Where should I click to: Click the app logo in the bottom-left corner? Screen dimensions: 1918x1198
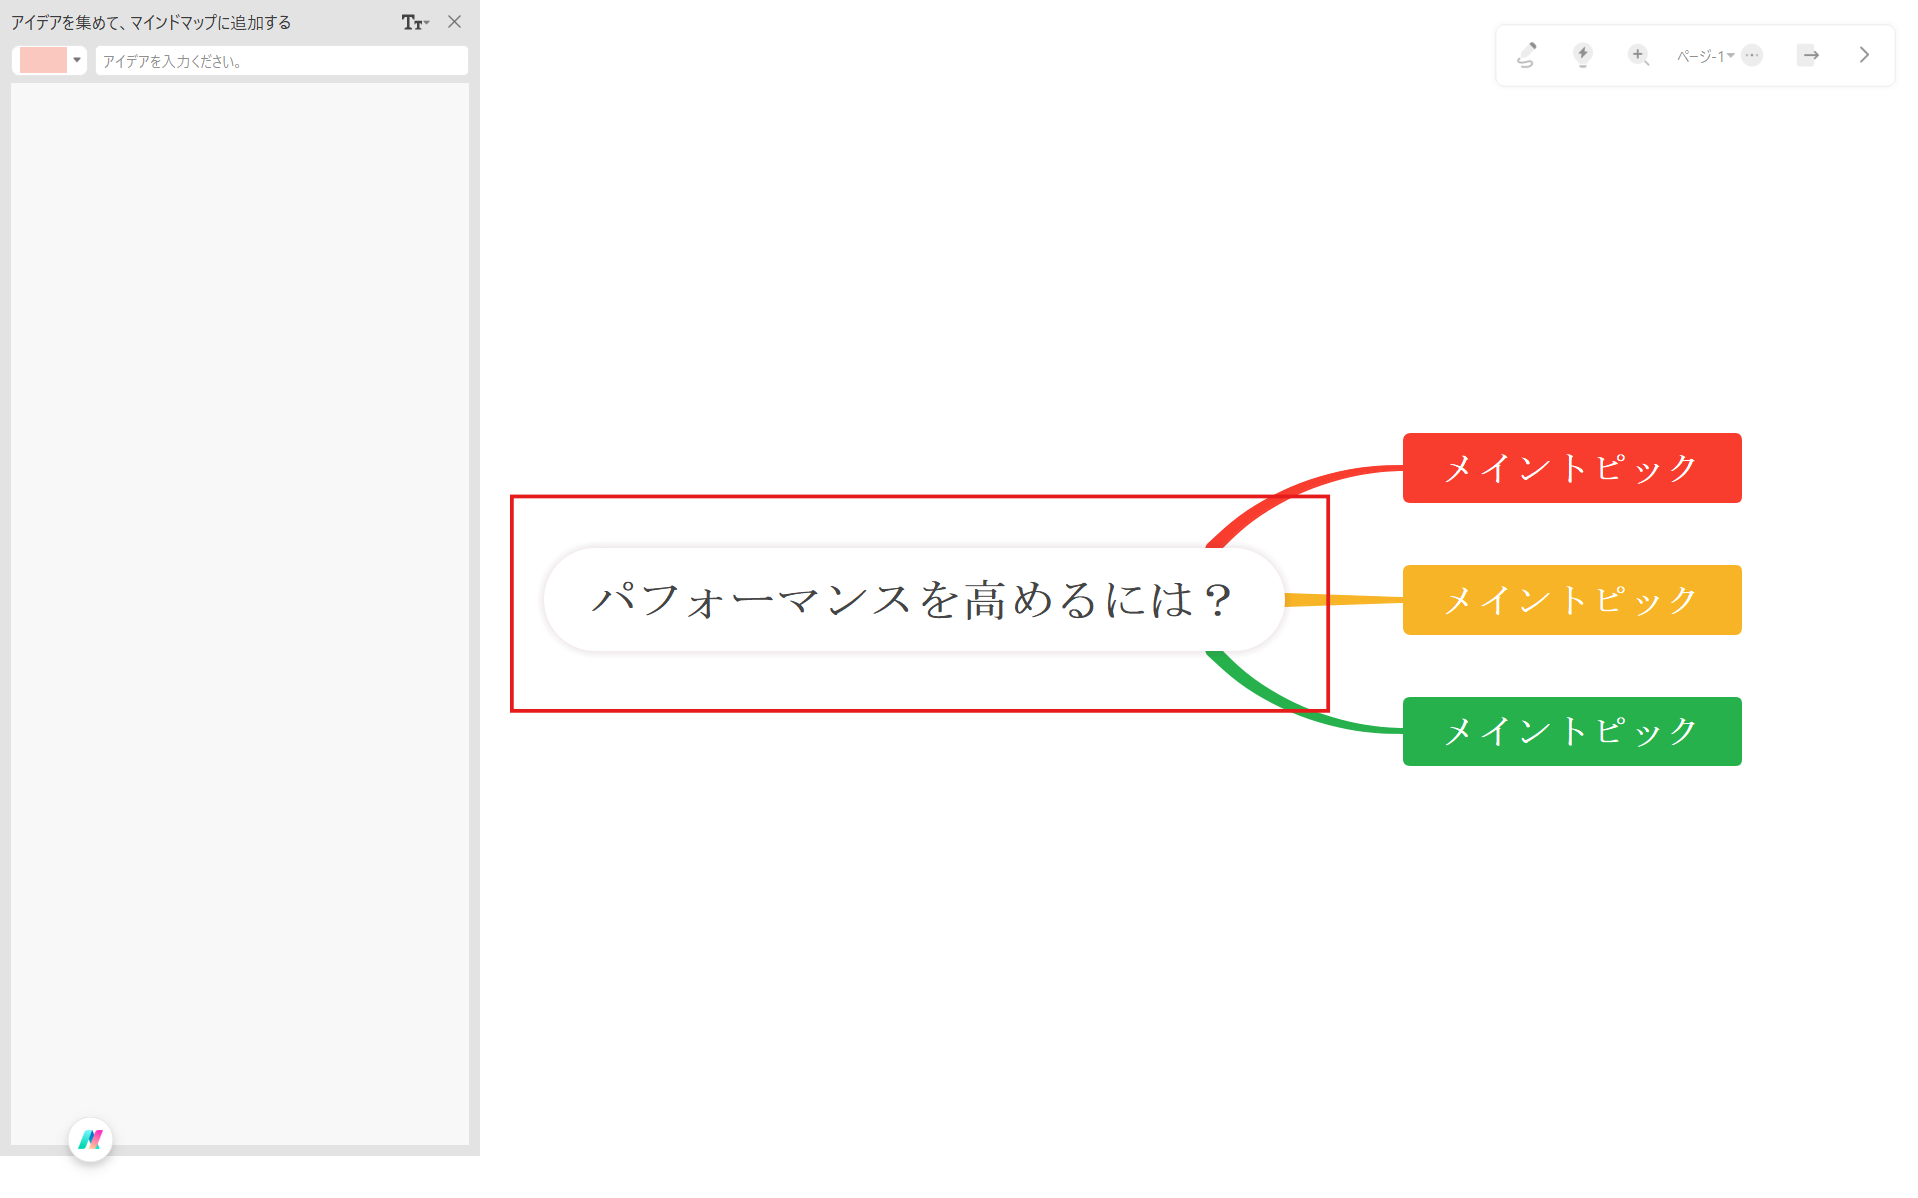point(90,1139)
